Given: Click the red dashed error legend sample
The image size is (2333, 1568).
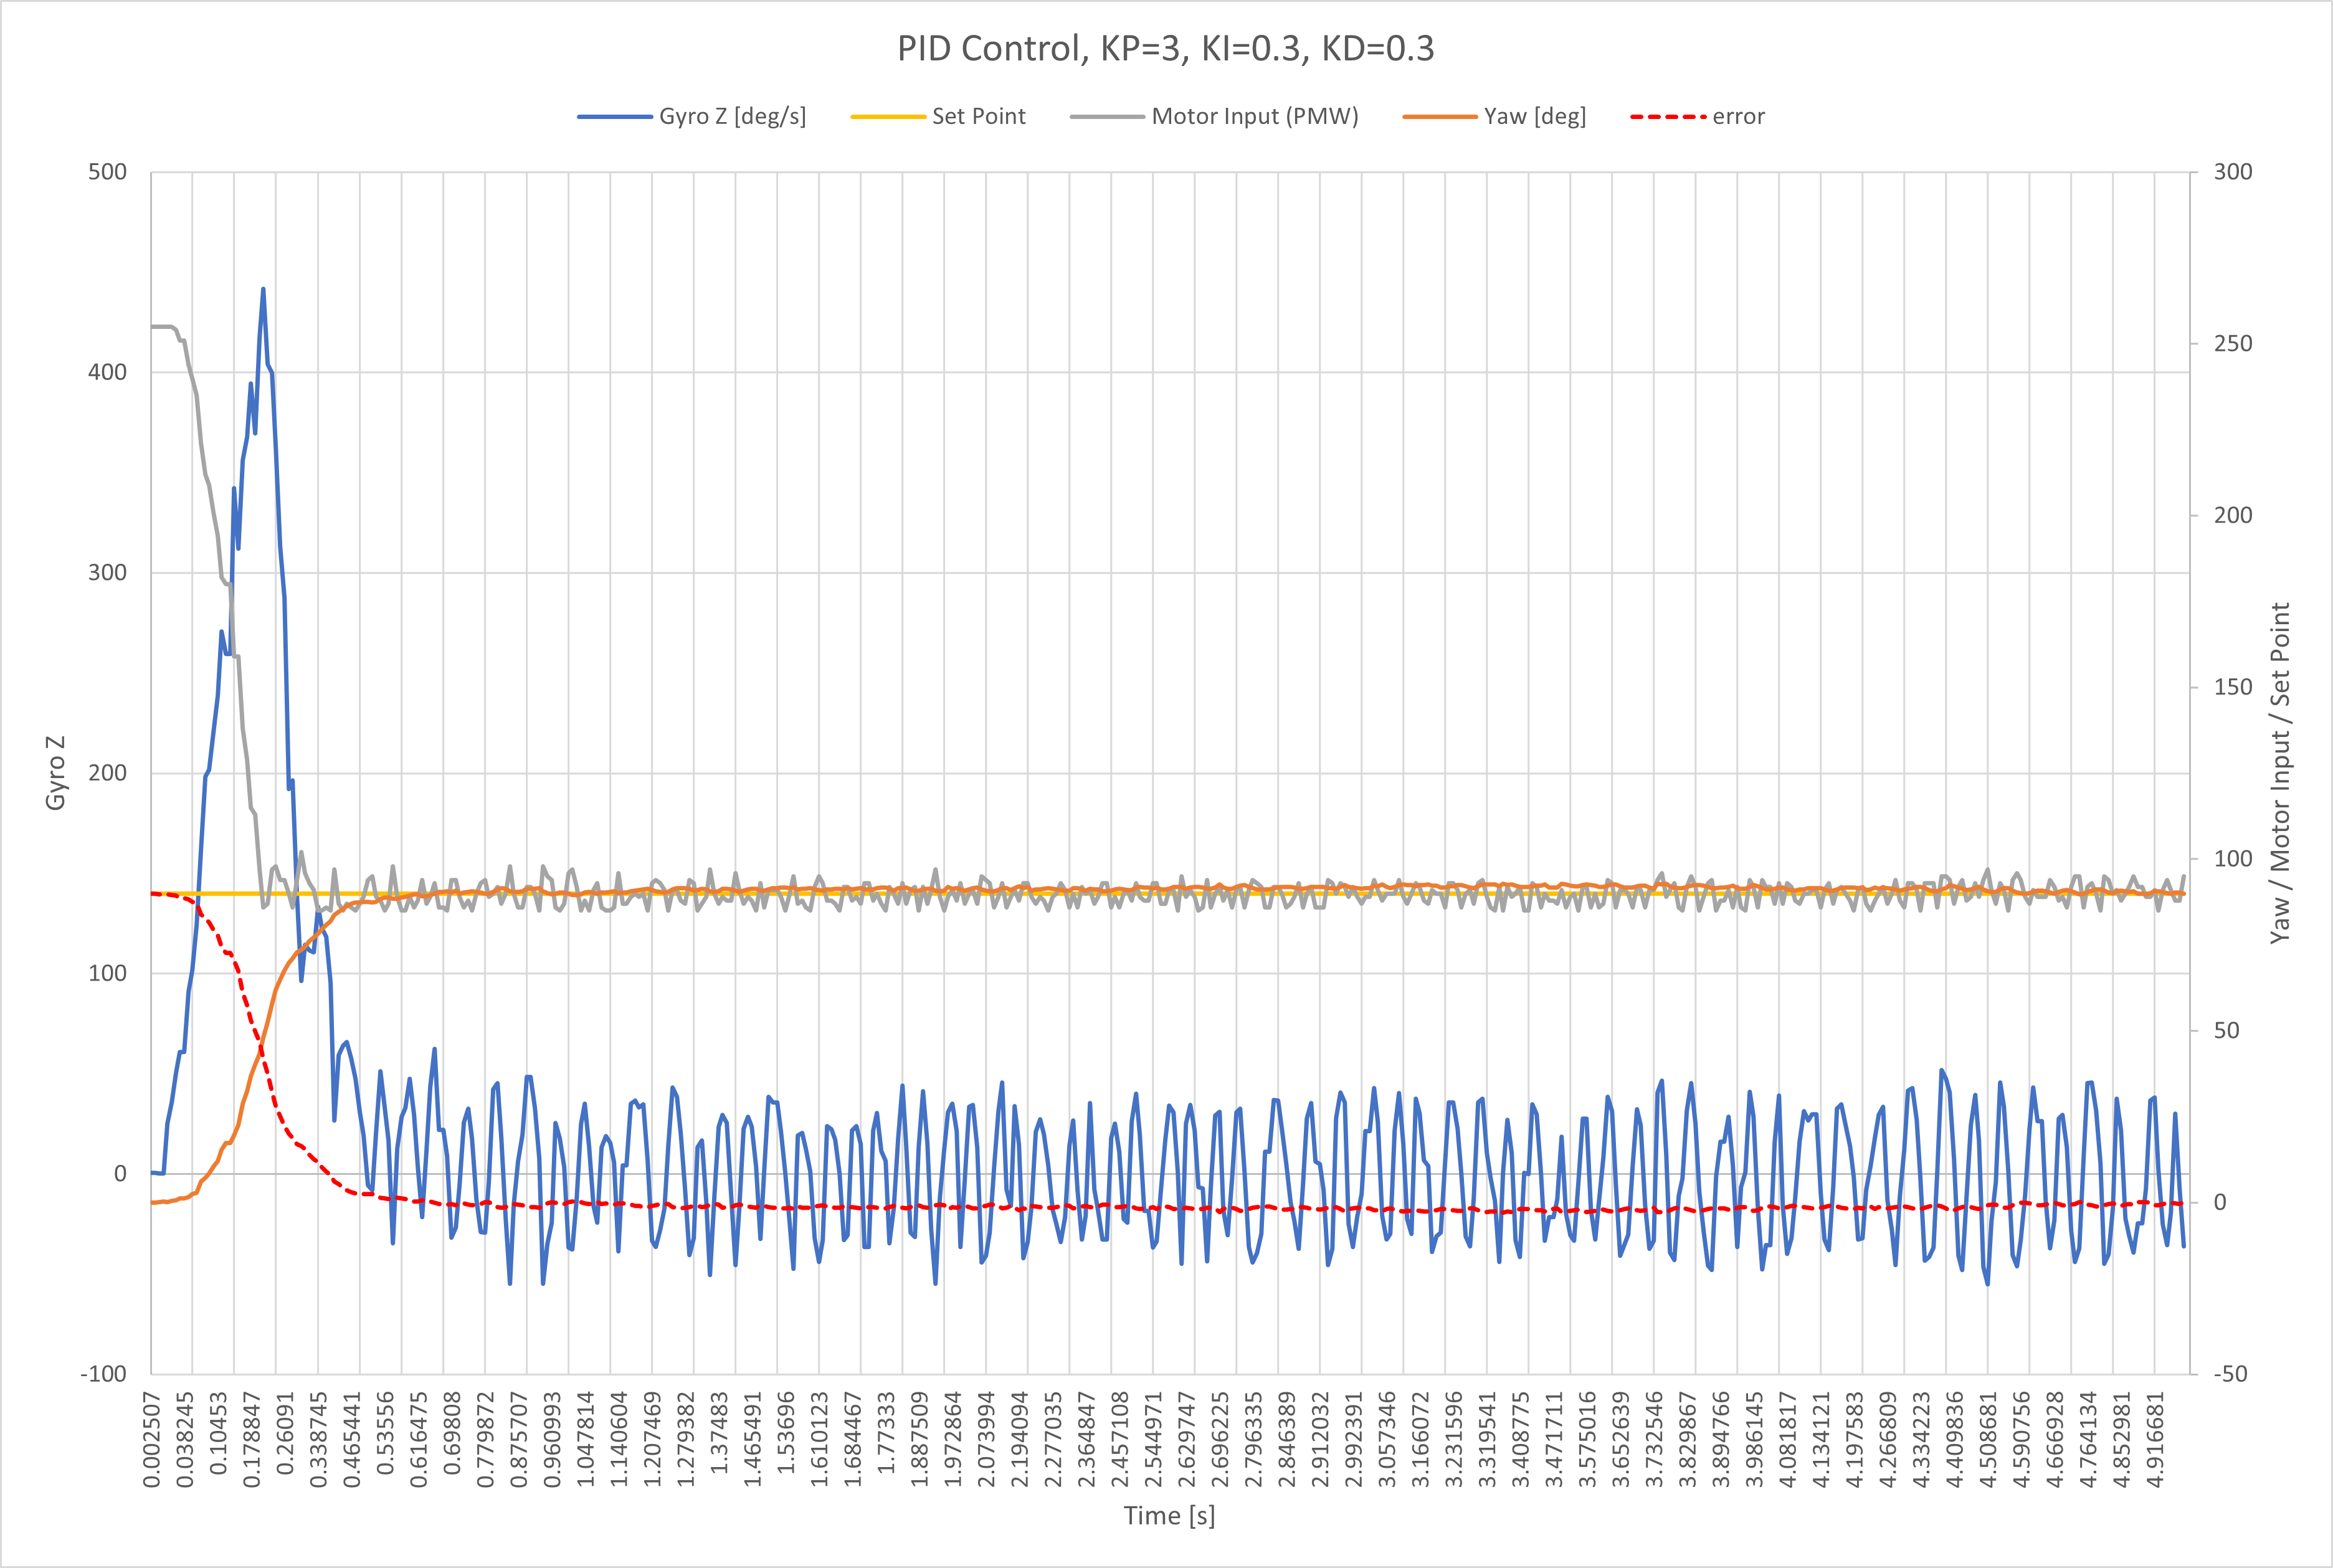Looking at the screenshot, I should click(1668, 117).
